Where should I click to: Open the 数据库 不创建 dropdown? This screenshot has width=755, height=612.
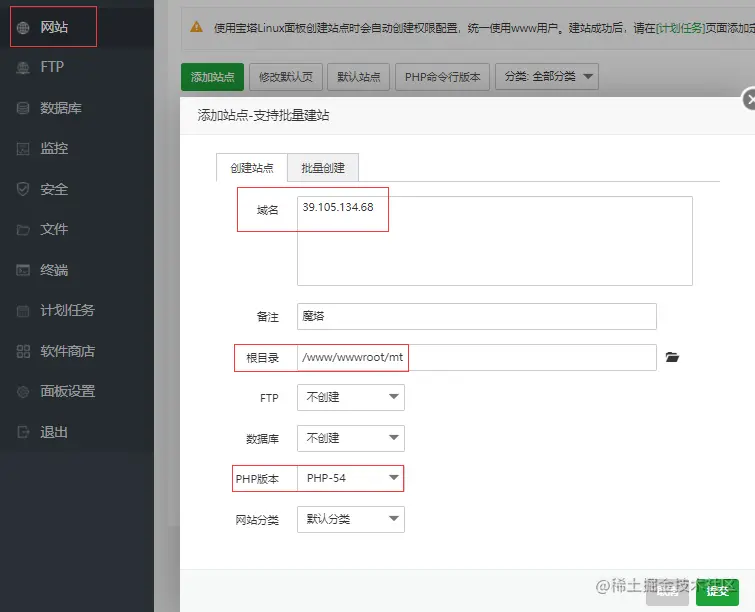point(351,438)
